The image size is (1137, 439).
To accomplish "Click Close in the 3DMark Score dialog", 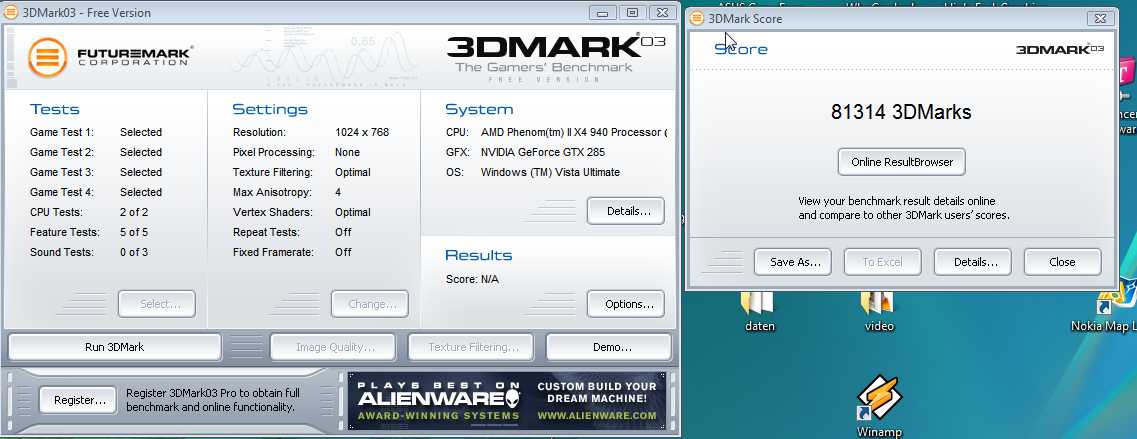I will tap(1062, 262).
